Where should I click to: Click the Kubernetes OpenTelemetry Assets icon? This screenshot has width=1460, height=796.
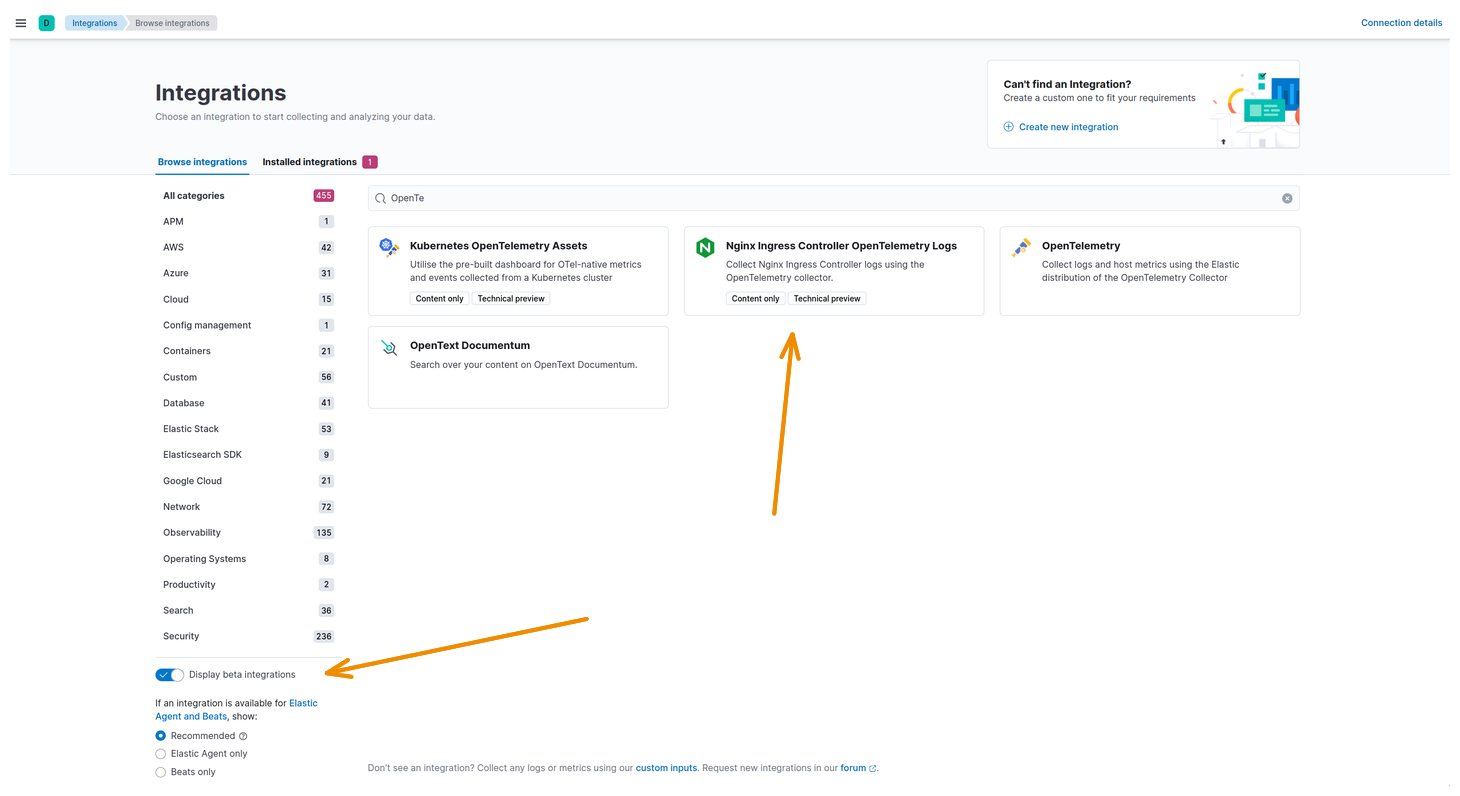pos(390,248)
